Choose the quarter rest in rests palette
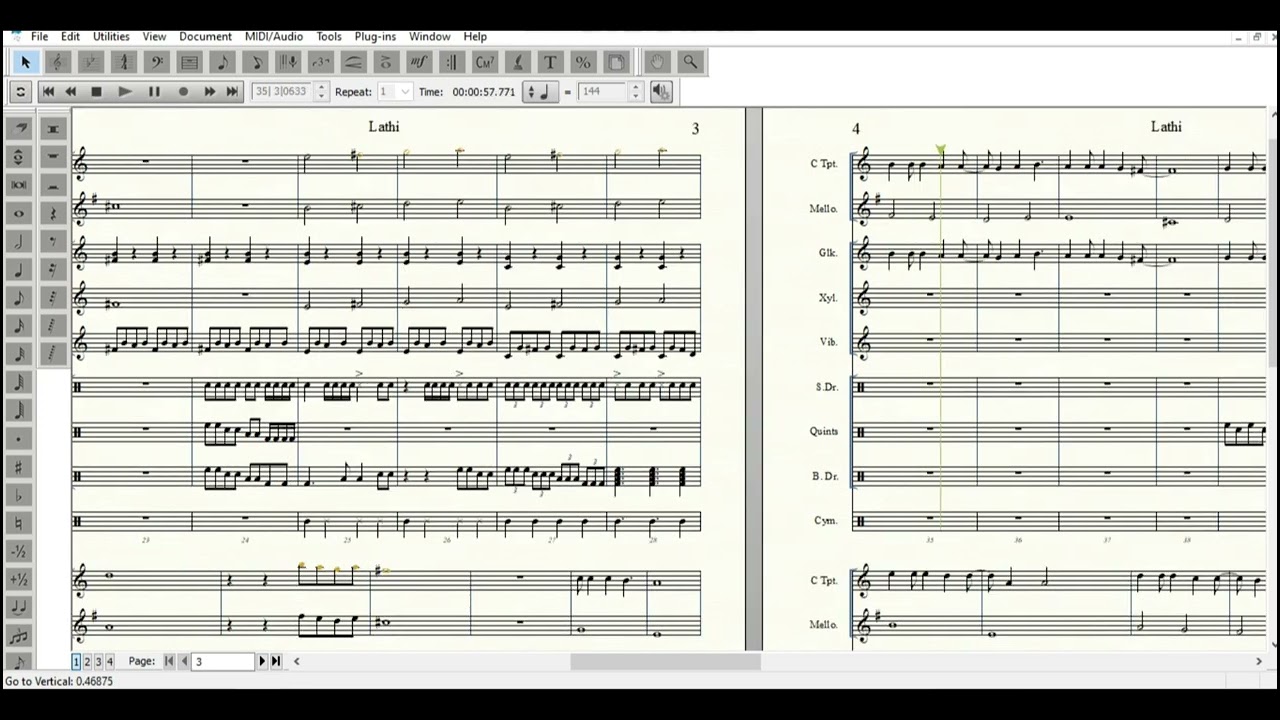 (x=54, y=214)
